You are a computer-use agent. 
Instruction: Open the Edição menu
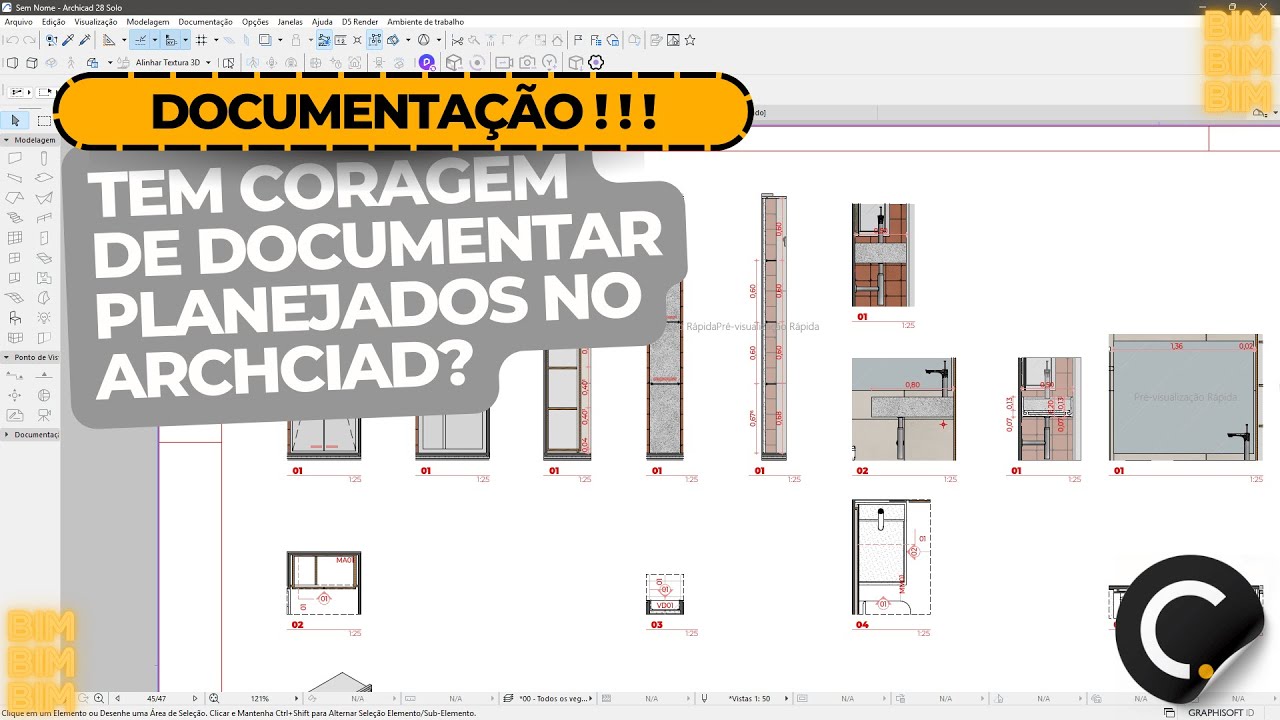click(53, 21)
